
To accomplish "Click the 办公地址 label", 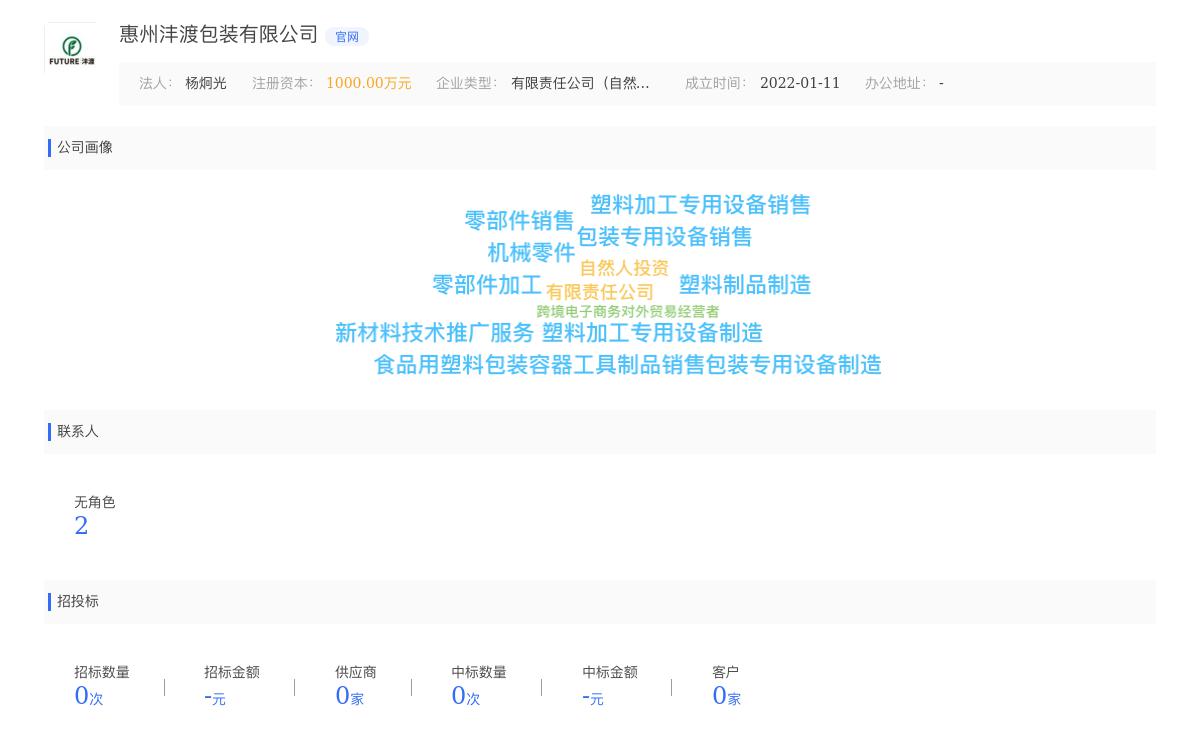I will click(x=896, y=84).
